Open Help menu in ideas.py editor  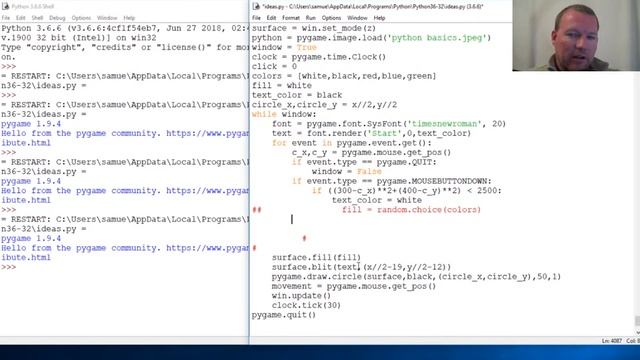[379, 18]
